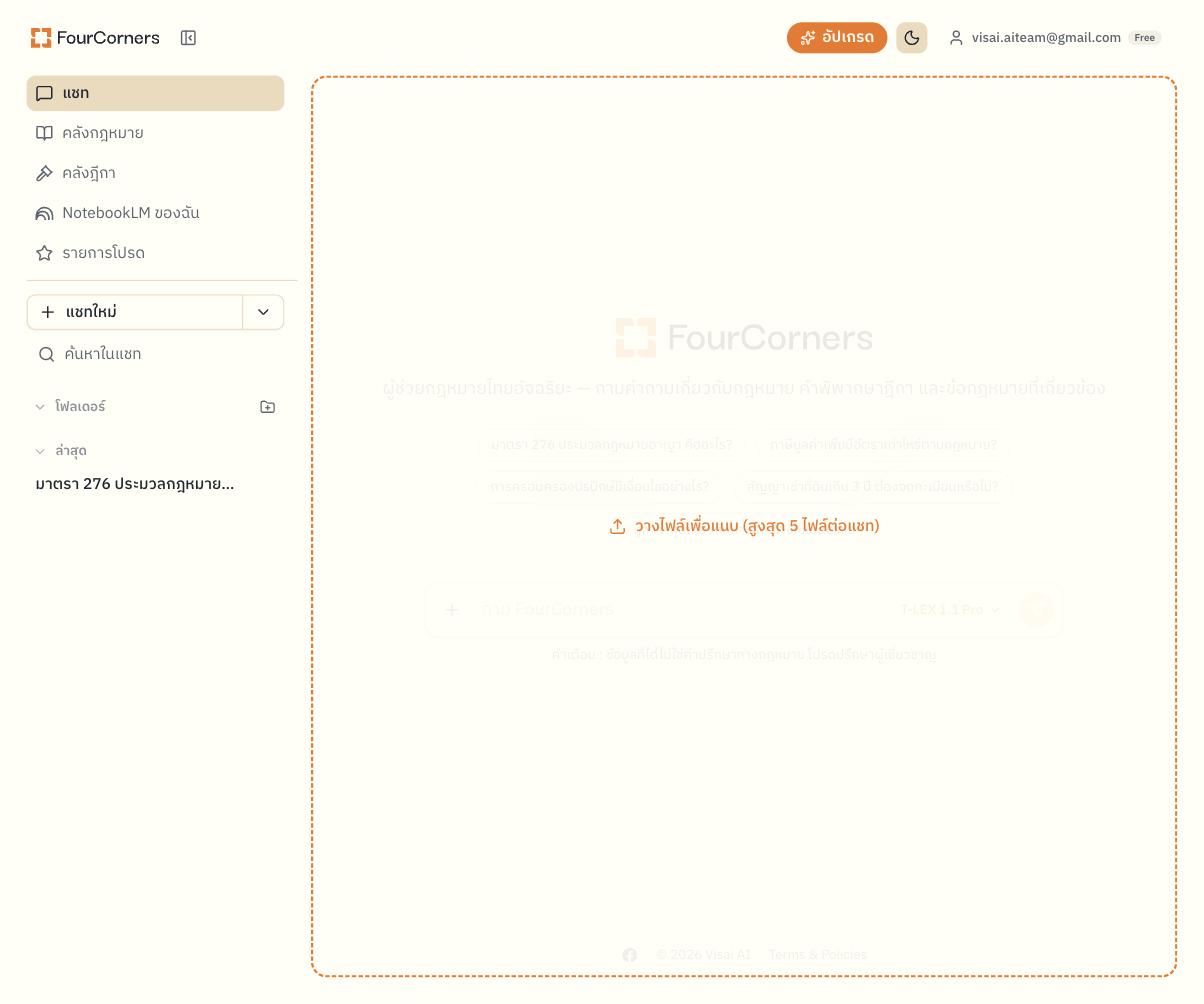Image resolution: width=1204 pixels, height=1004 pixels.
Task: Click the FourCorners logo in the header
Action: coord(95,38)
